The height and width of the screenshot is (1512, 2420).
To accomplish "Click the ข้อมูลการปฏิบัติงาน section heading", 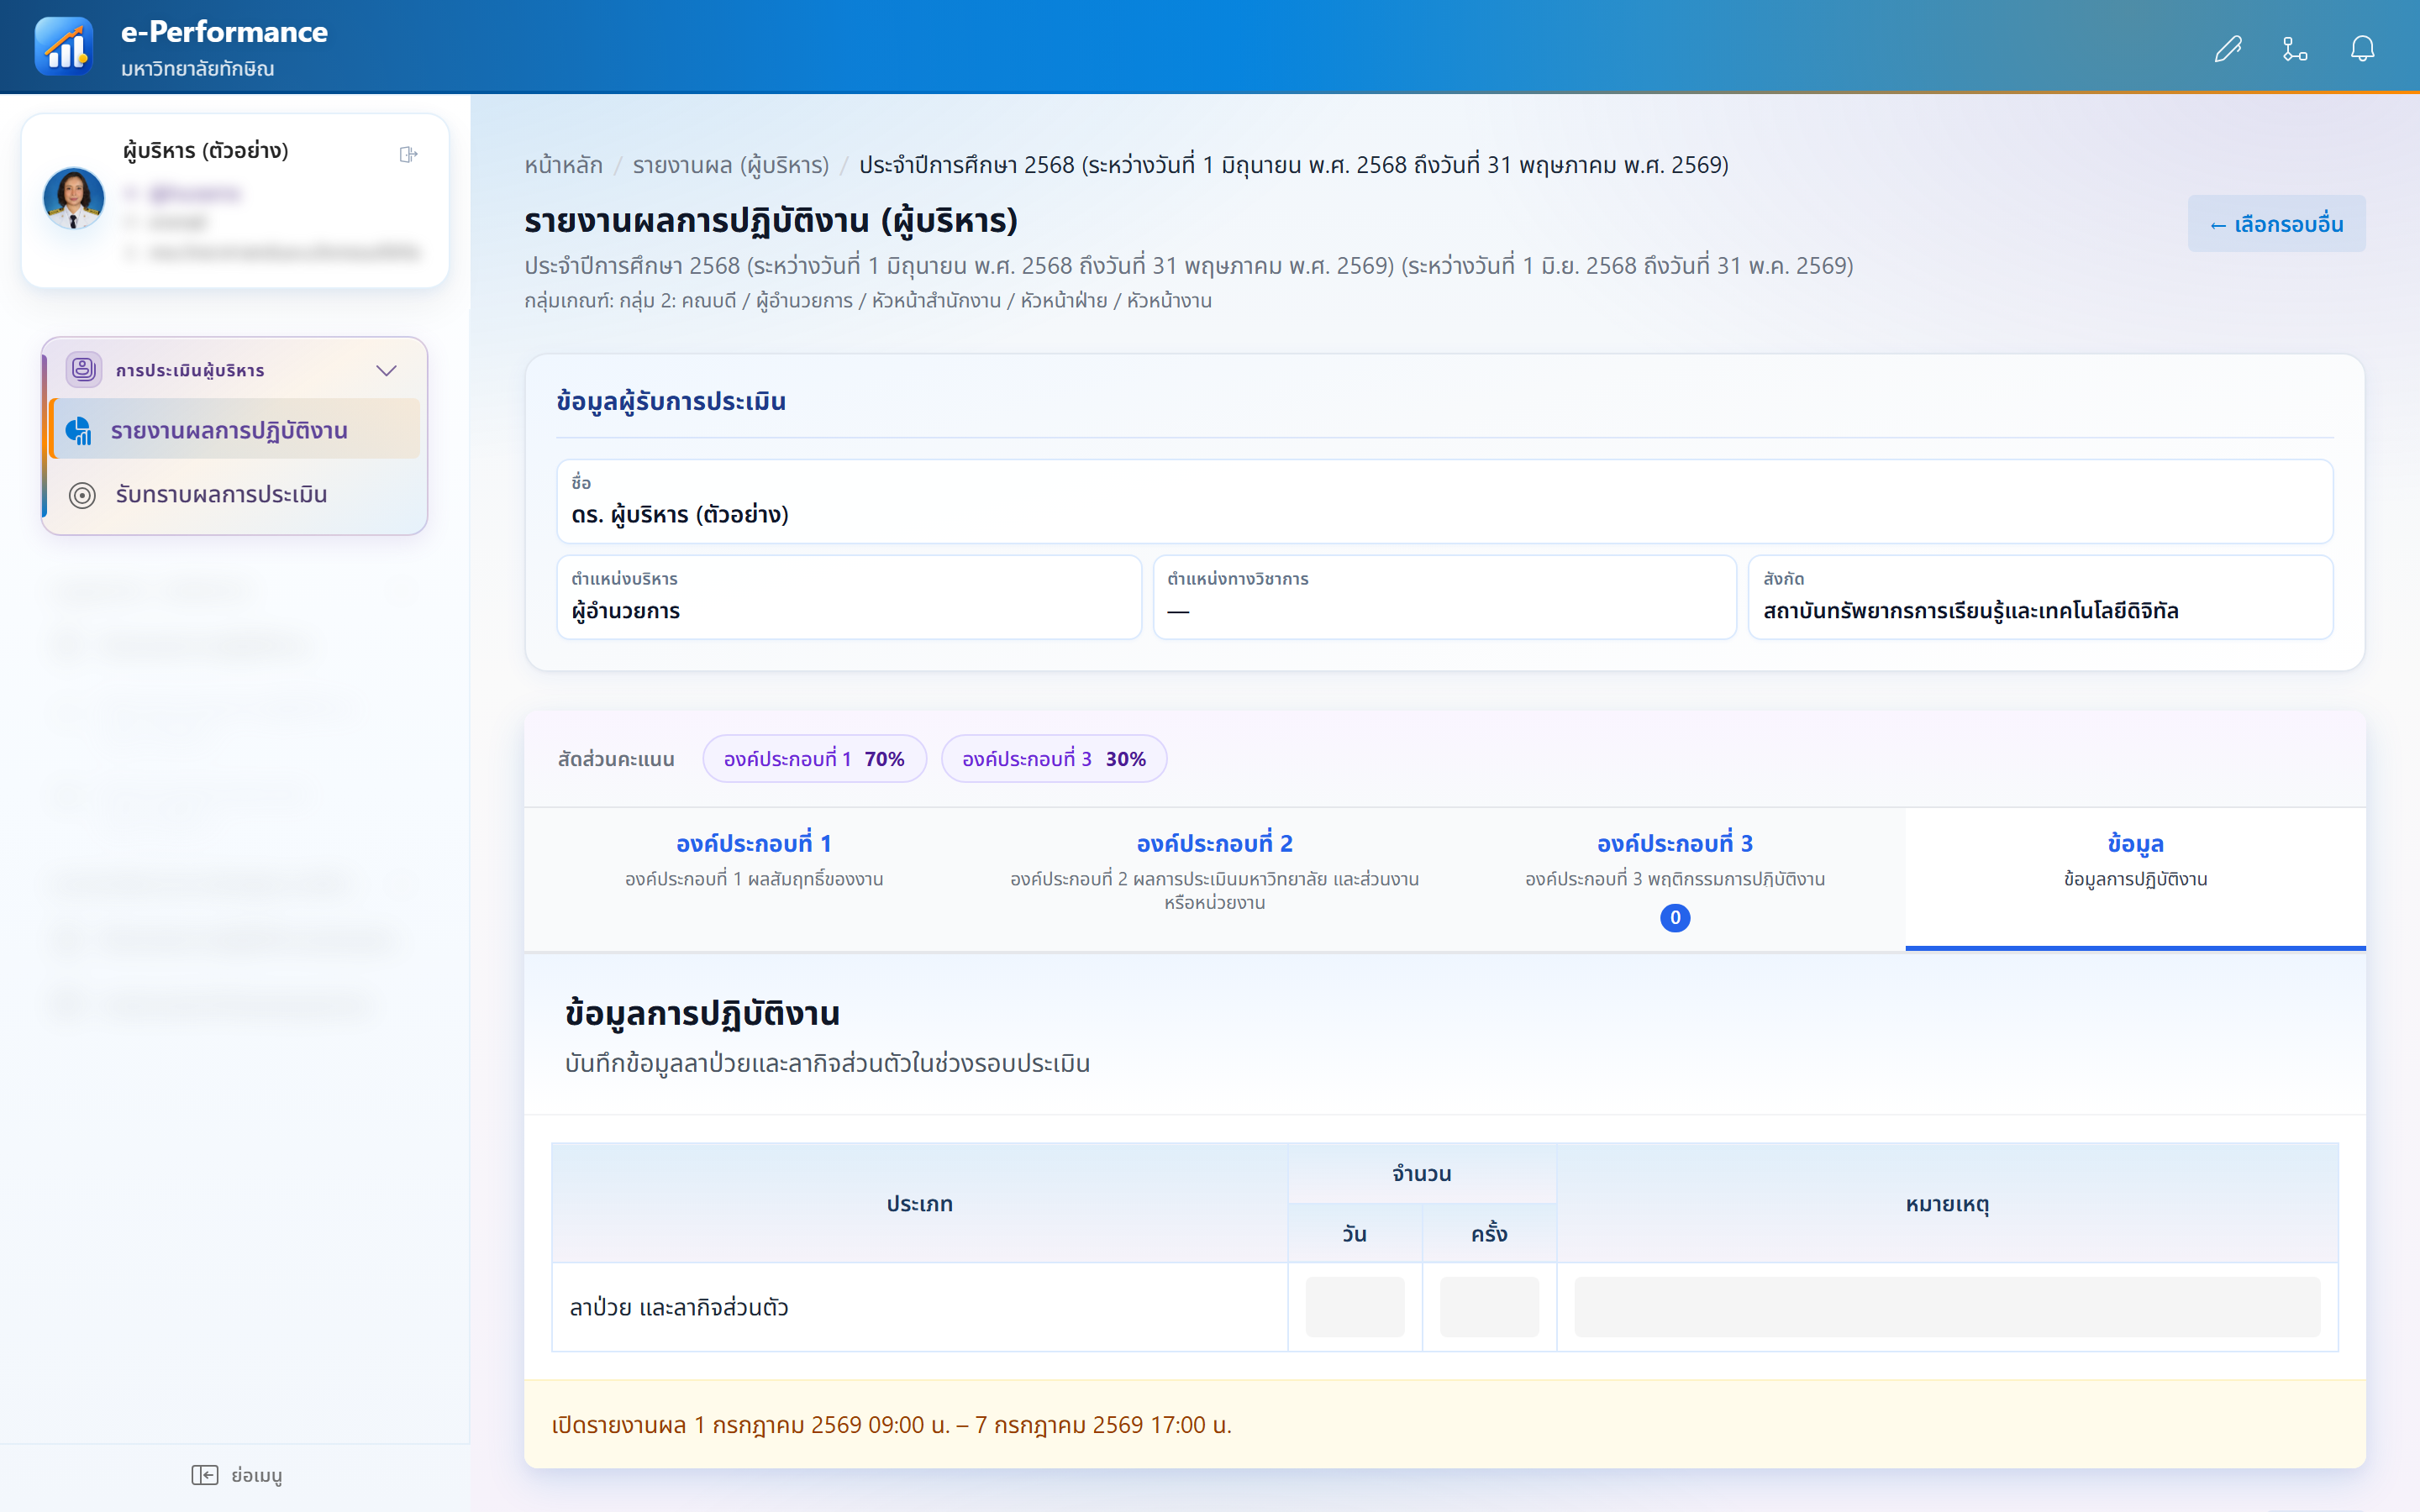I will 702,1013.
